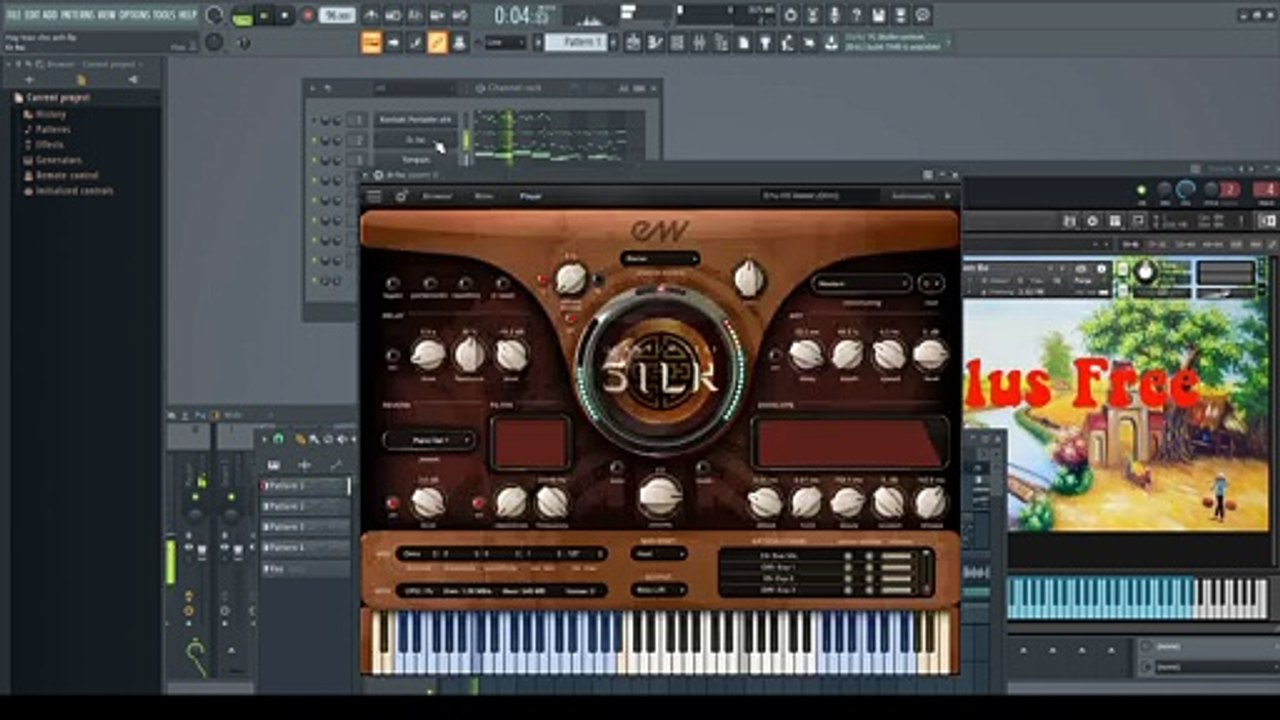
Task: Click the tempo display showing 96
Action: [337, 15]
